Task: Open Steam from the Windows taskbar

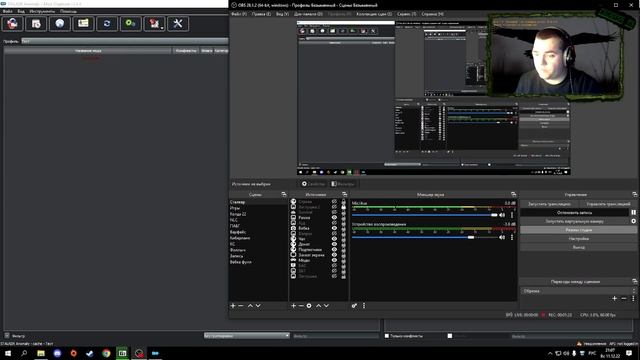Action: 90,353
